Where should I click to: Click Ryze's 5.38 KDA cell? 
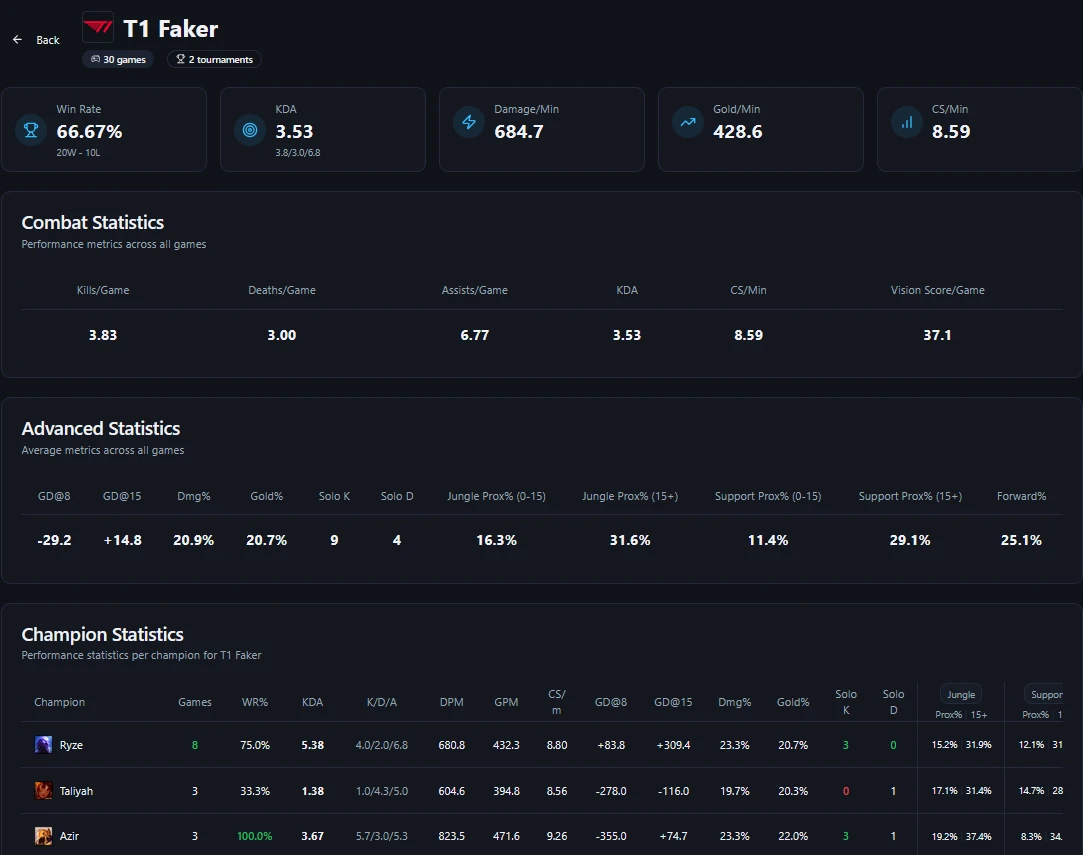(313, 744)
